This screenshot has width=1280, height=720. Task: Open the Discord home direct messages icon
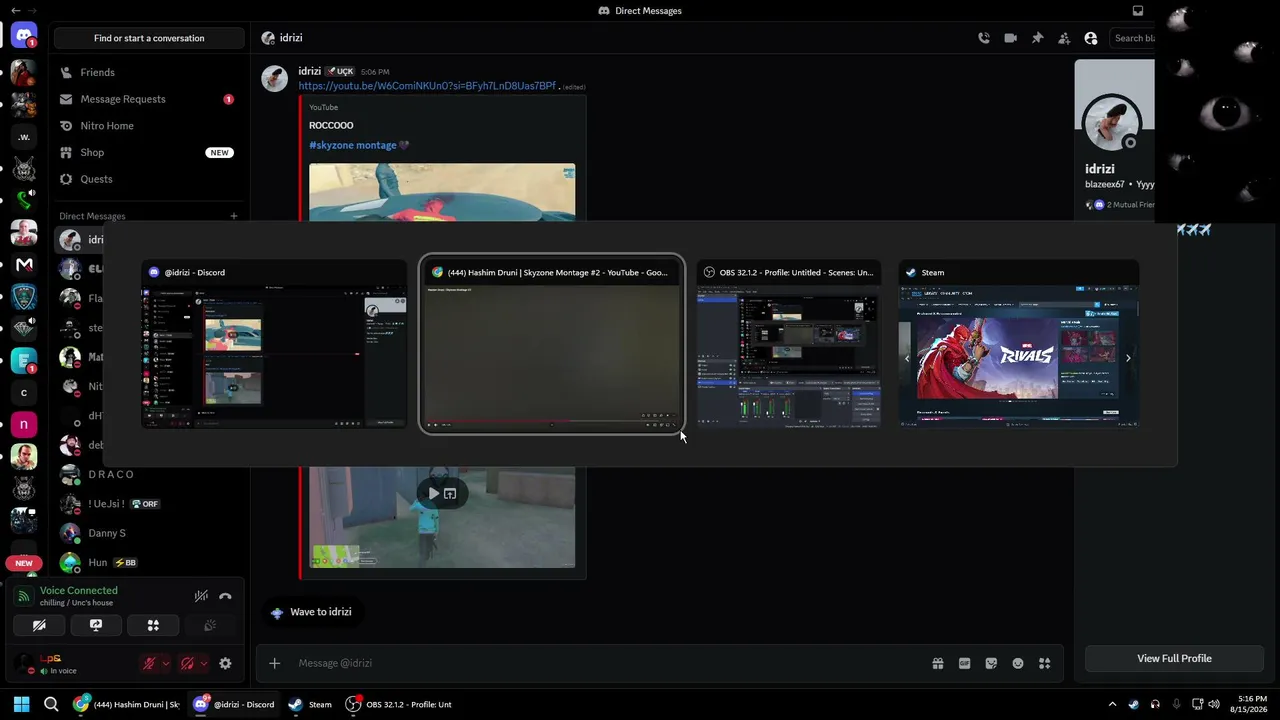(x=24, y=36)
